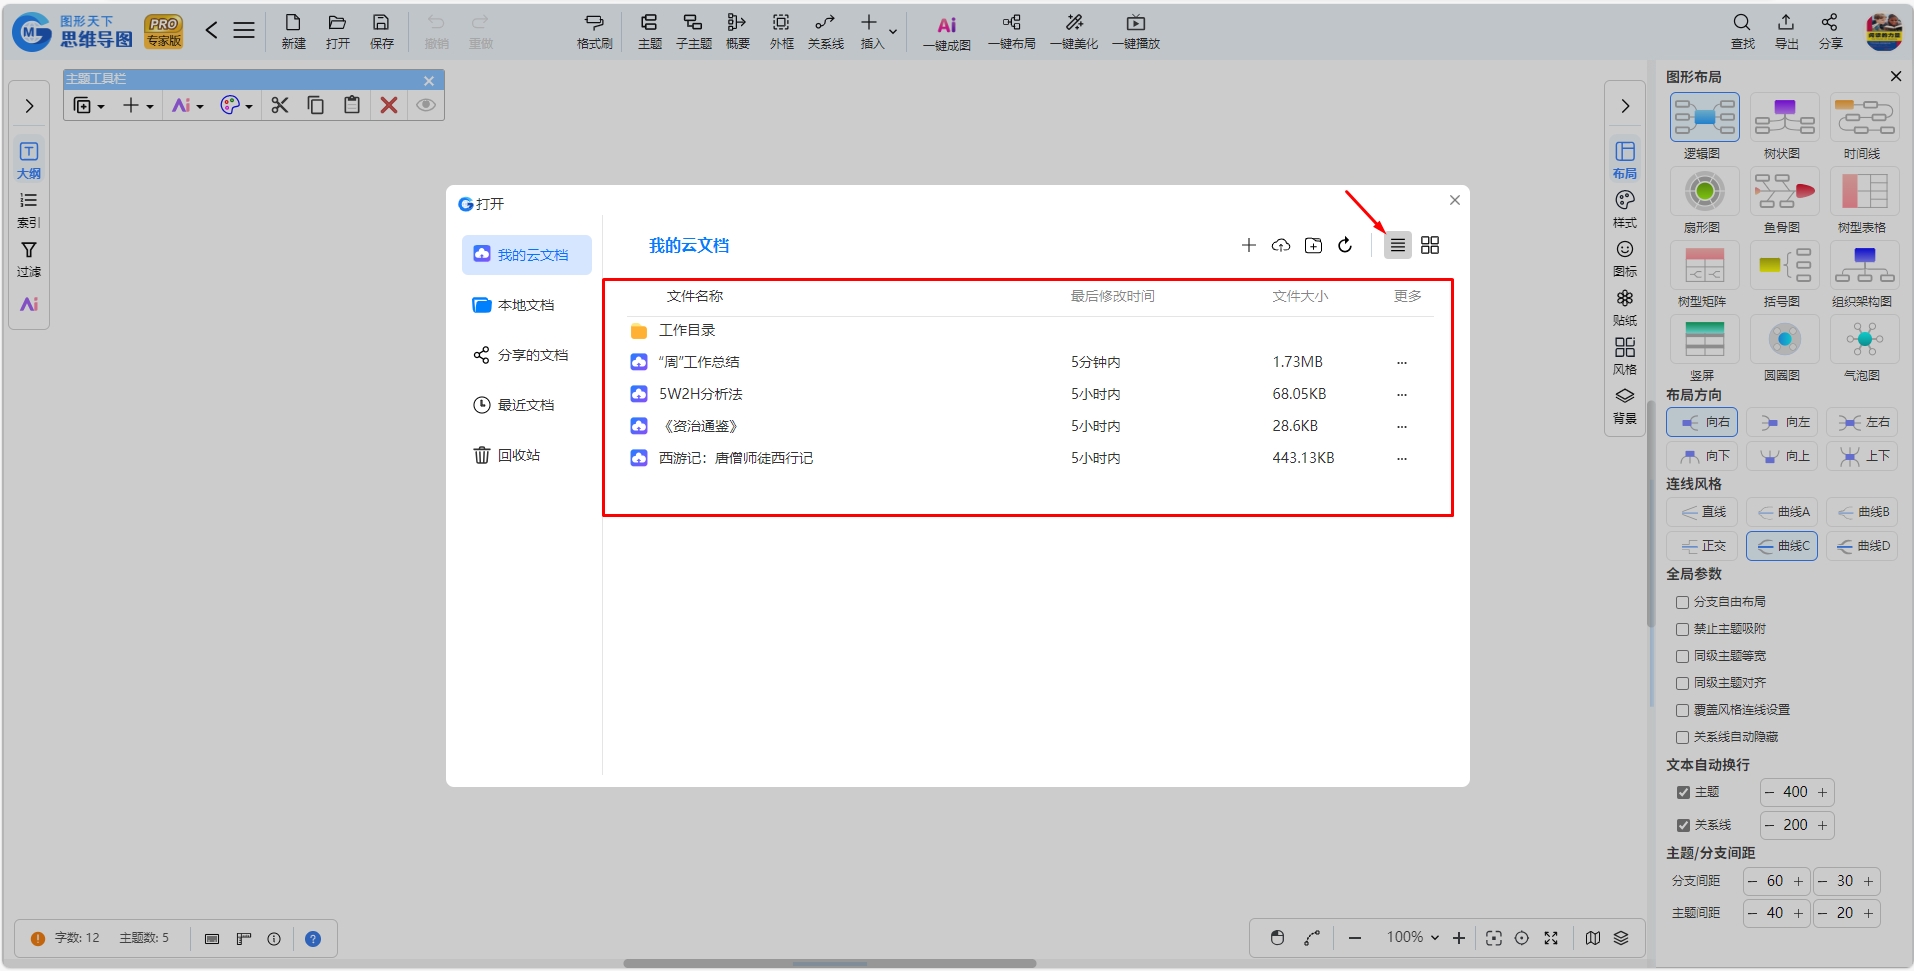This screenshot has width=1914, height=971.
Task: Choose the timeline layout thumbnail
Action: (1864, 117)
